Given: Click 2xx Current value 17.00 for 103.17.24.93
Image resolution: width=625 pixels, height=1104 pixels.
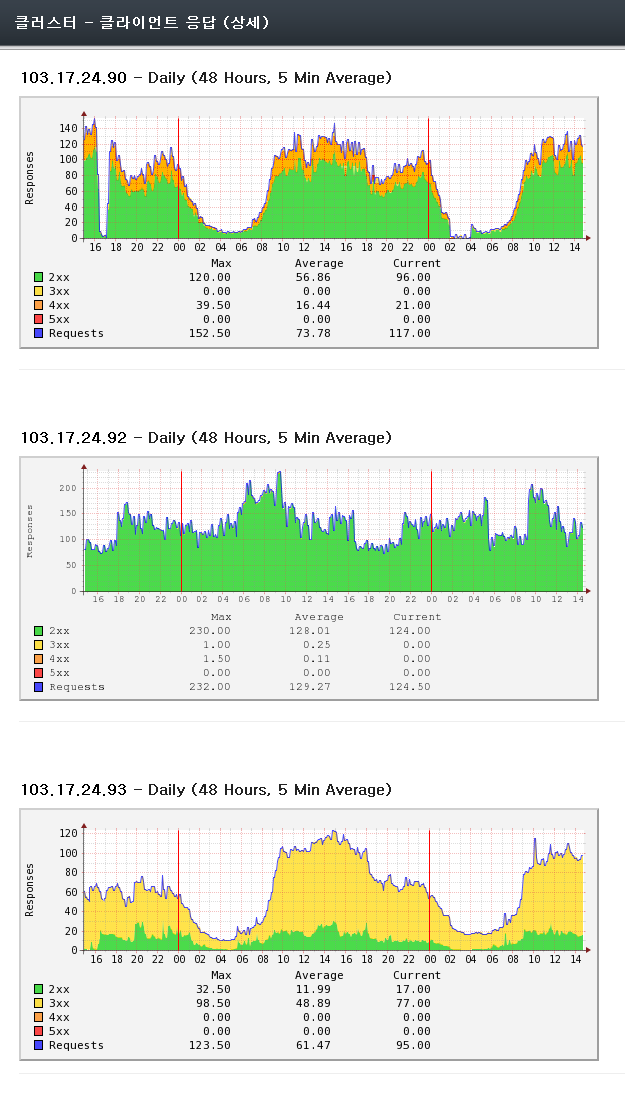Looking at the screenshot, I should click(x=413, y=989).
